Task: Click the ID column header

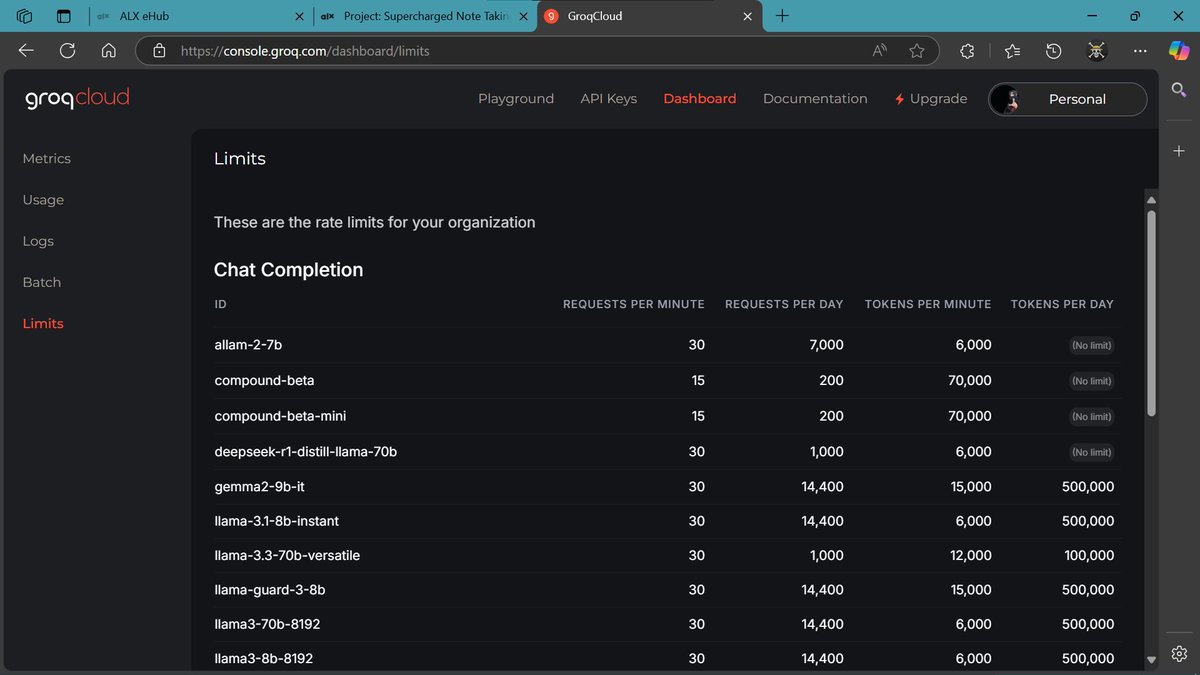Action: [220, 304]
